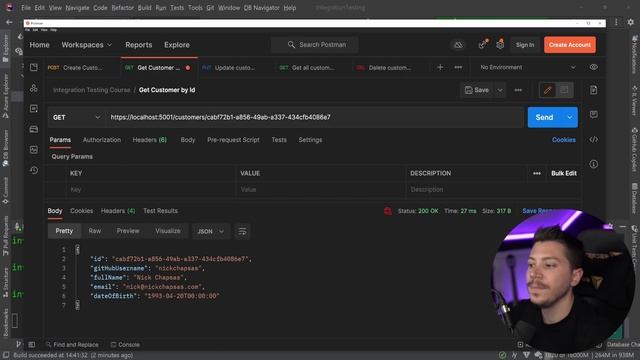640x360 pixels.
Task: Switch to build mode pencil icon
Action: tap(548, 90)
